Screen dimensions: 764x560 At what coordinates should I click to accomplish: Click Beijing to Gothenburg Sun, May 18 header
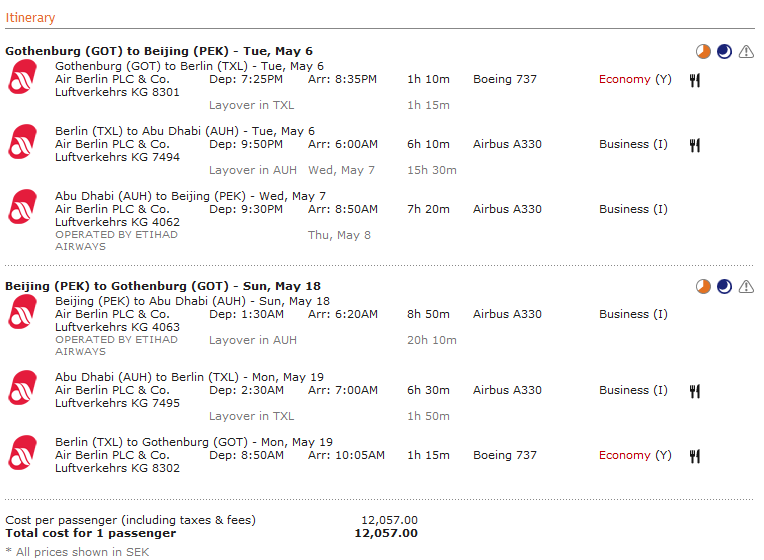point(163,286)
